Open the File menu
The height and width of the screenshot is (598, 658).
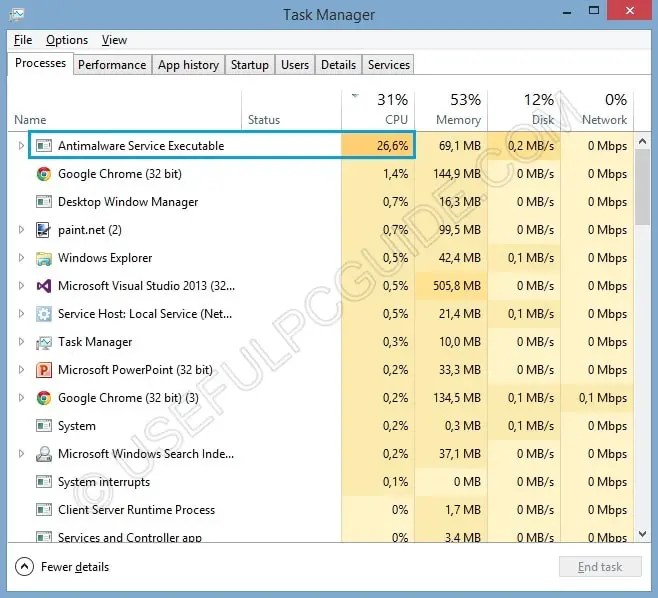click(x=23, y=40)
